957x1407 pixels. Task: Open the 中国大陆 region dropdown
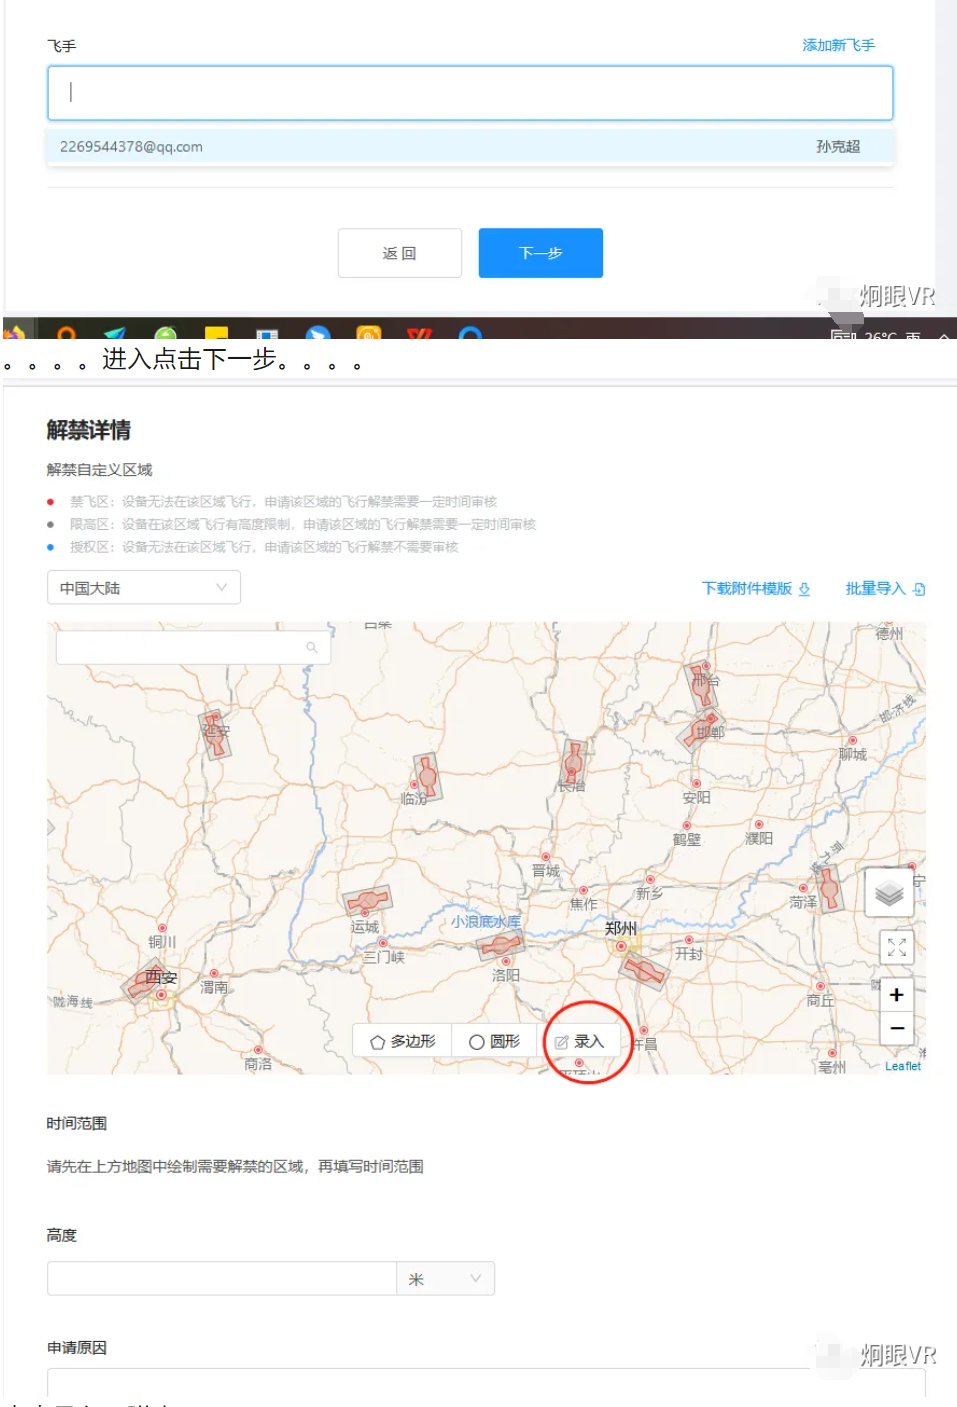[x=143, y=588]
